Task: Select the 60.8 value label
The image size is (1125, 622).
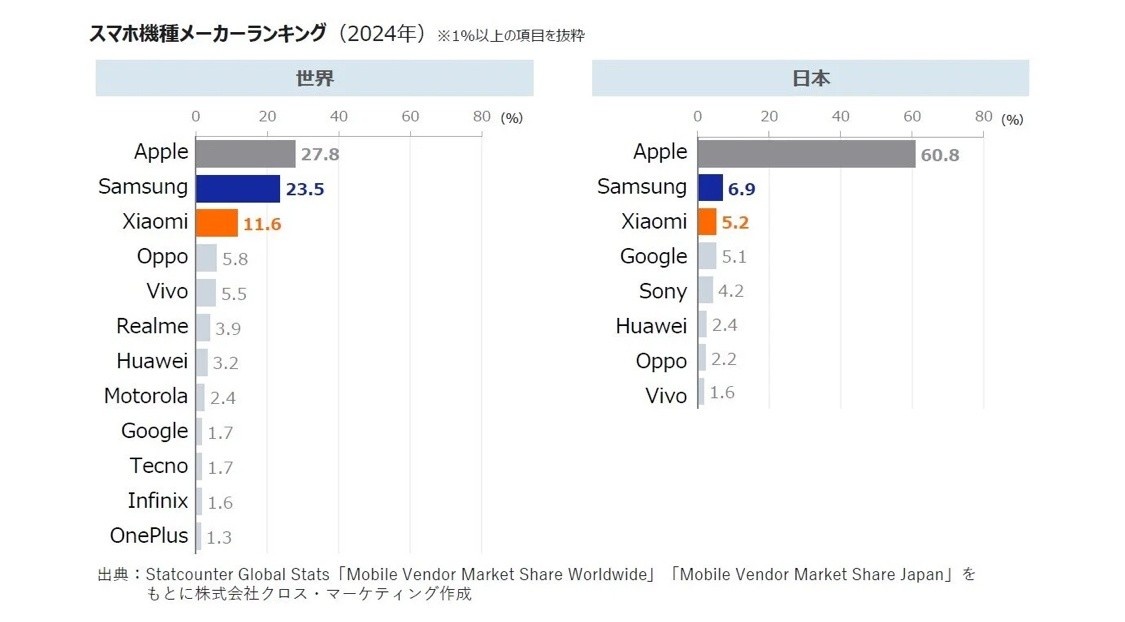Action: [939, 155]
